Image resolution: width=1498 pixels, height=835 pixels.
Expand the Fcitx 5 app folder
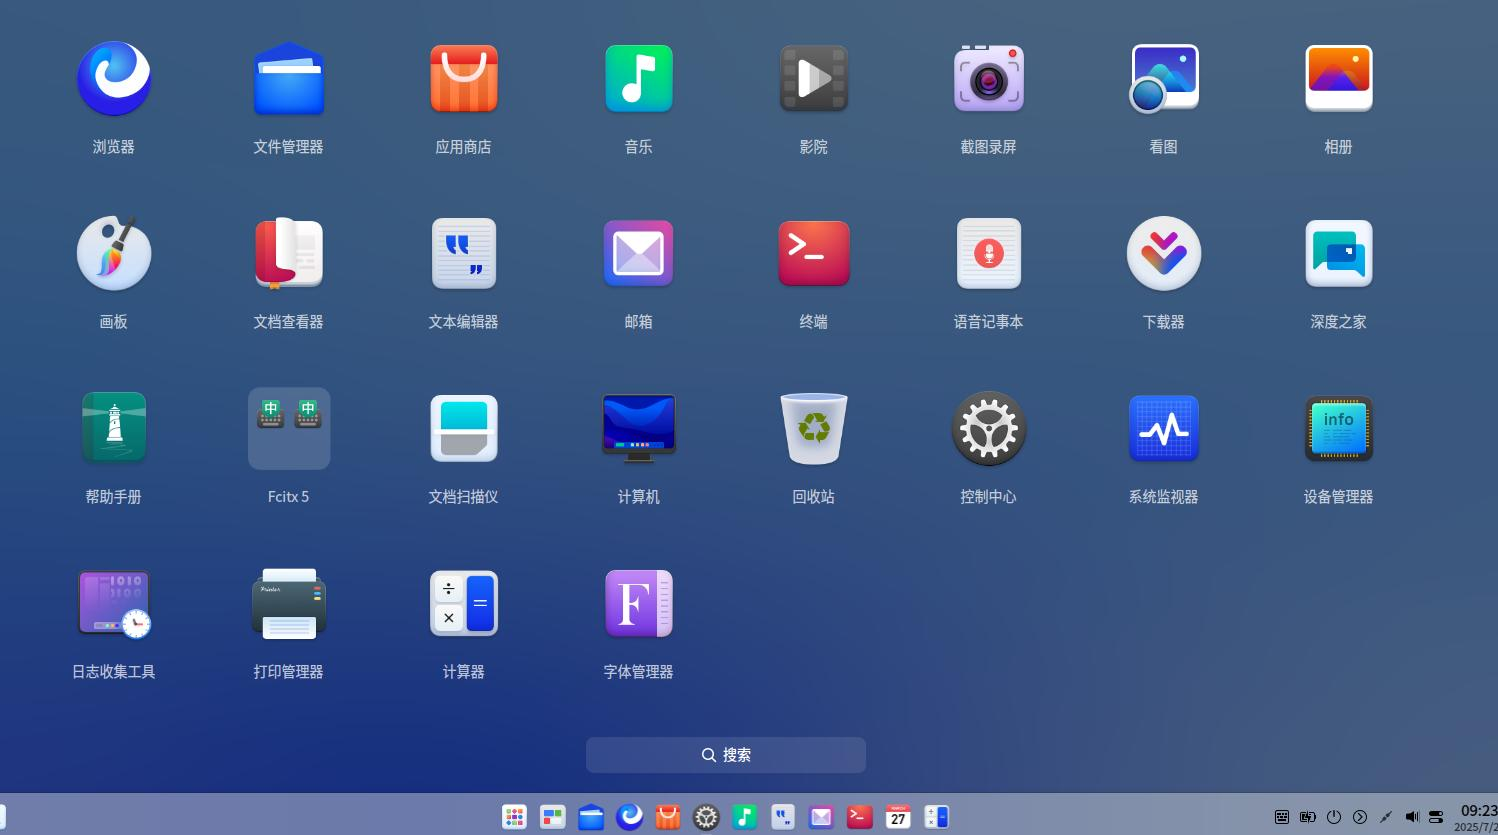point(289,428)
